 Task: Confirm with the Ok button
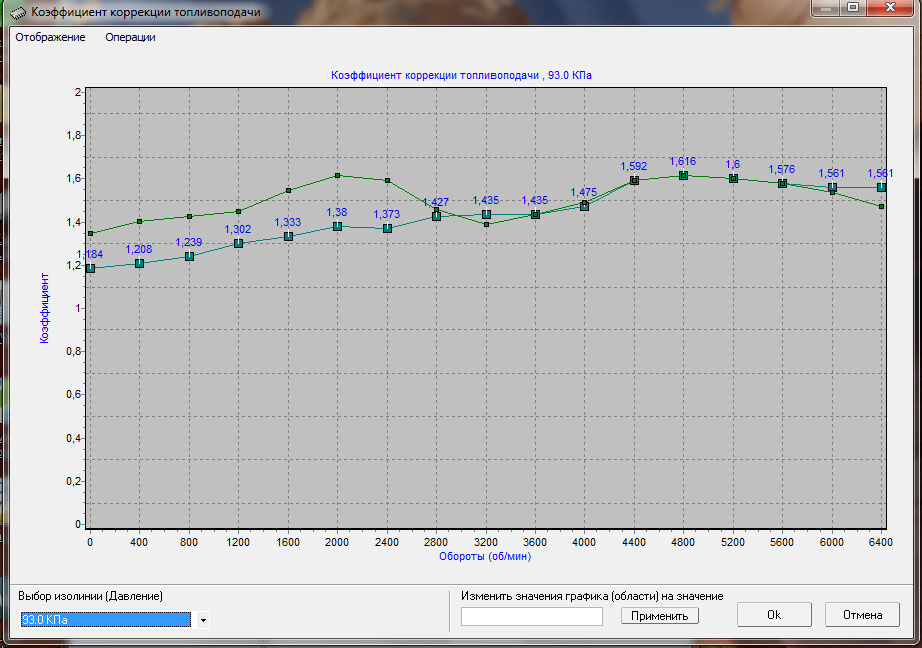tap(773, 615)
